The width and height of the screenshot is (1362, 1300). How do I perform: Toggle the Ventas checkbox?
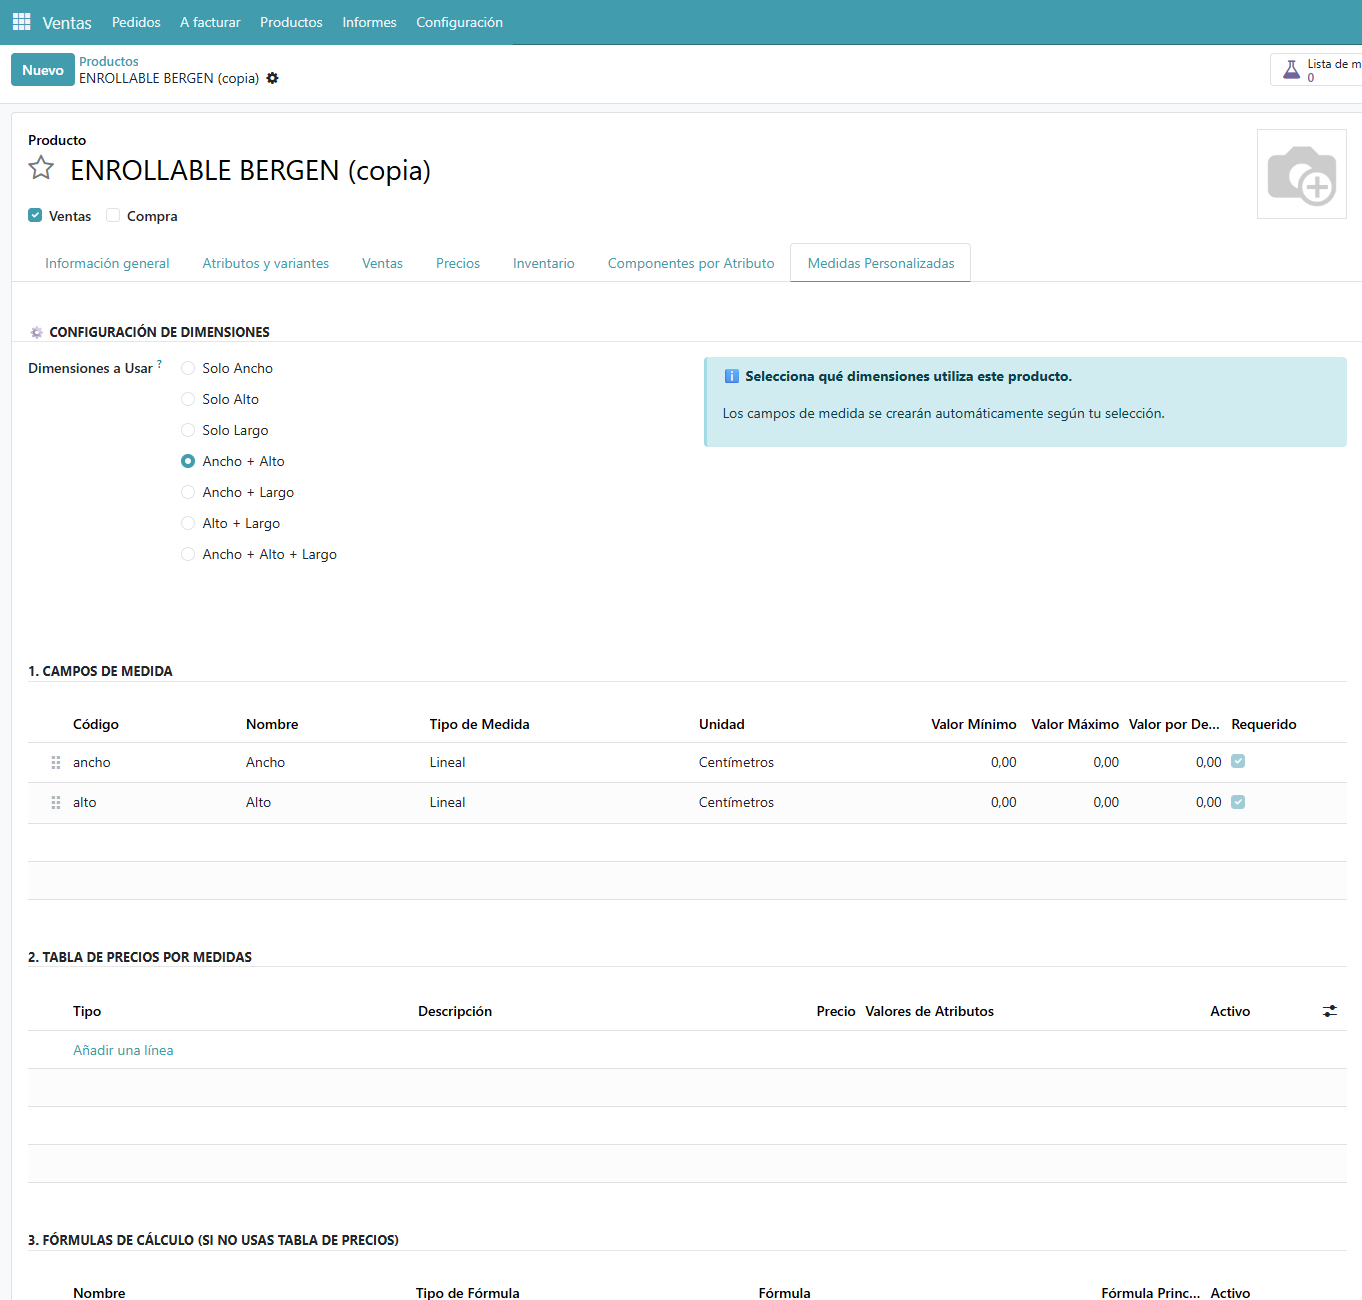click(x=35, y=215)
